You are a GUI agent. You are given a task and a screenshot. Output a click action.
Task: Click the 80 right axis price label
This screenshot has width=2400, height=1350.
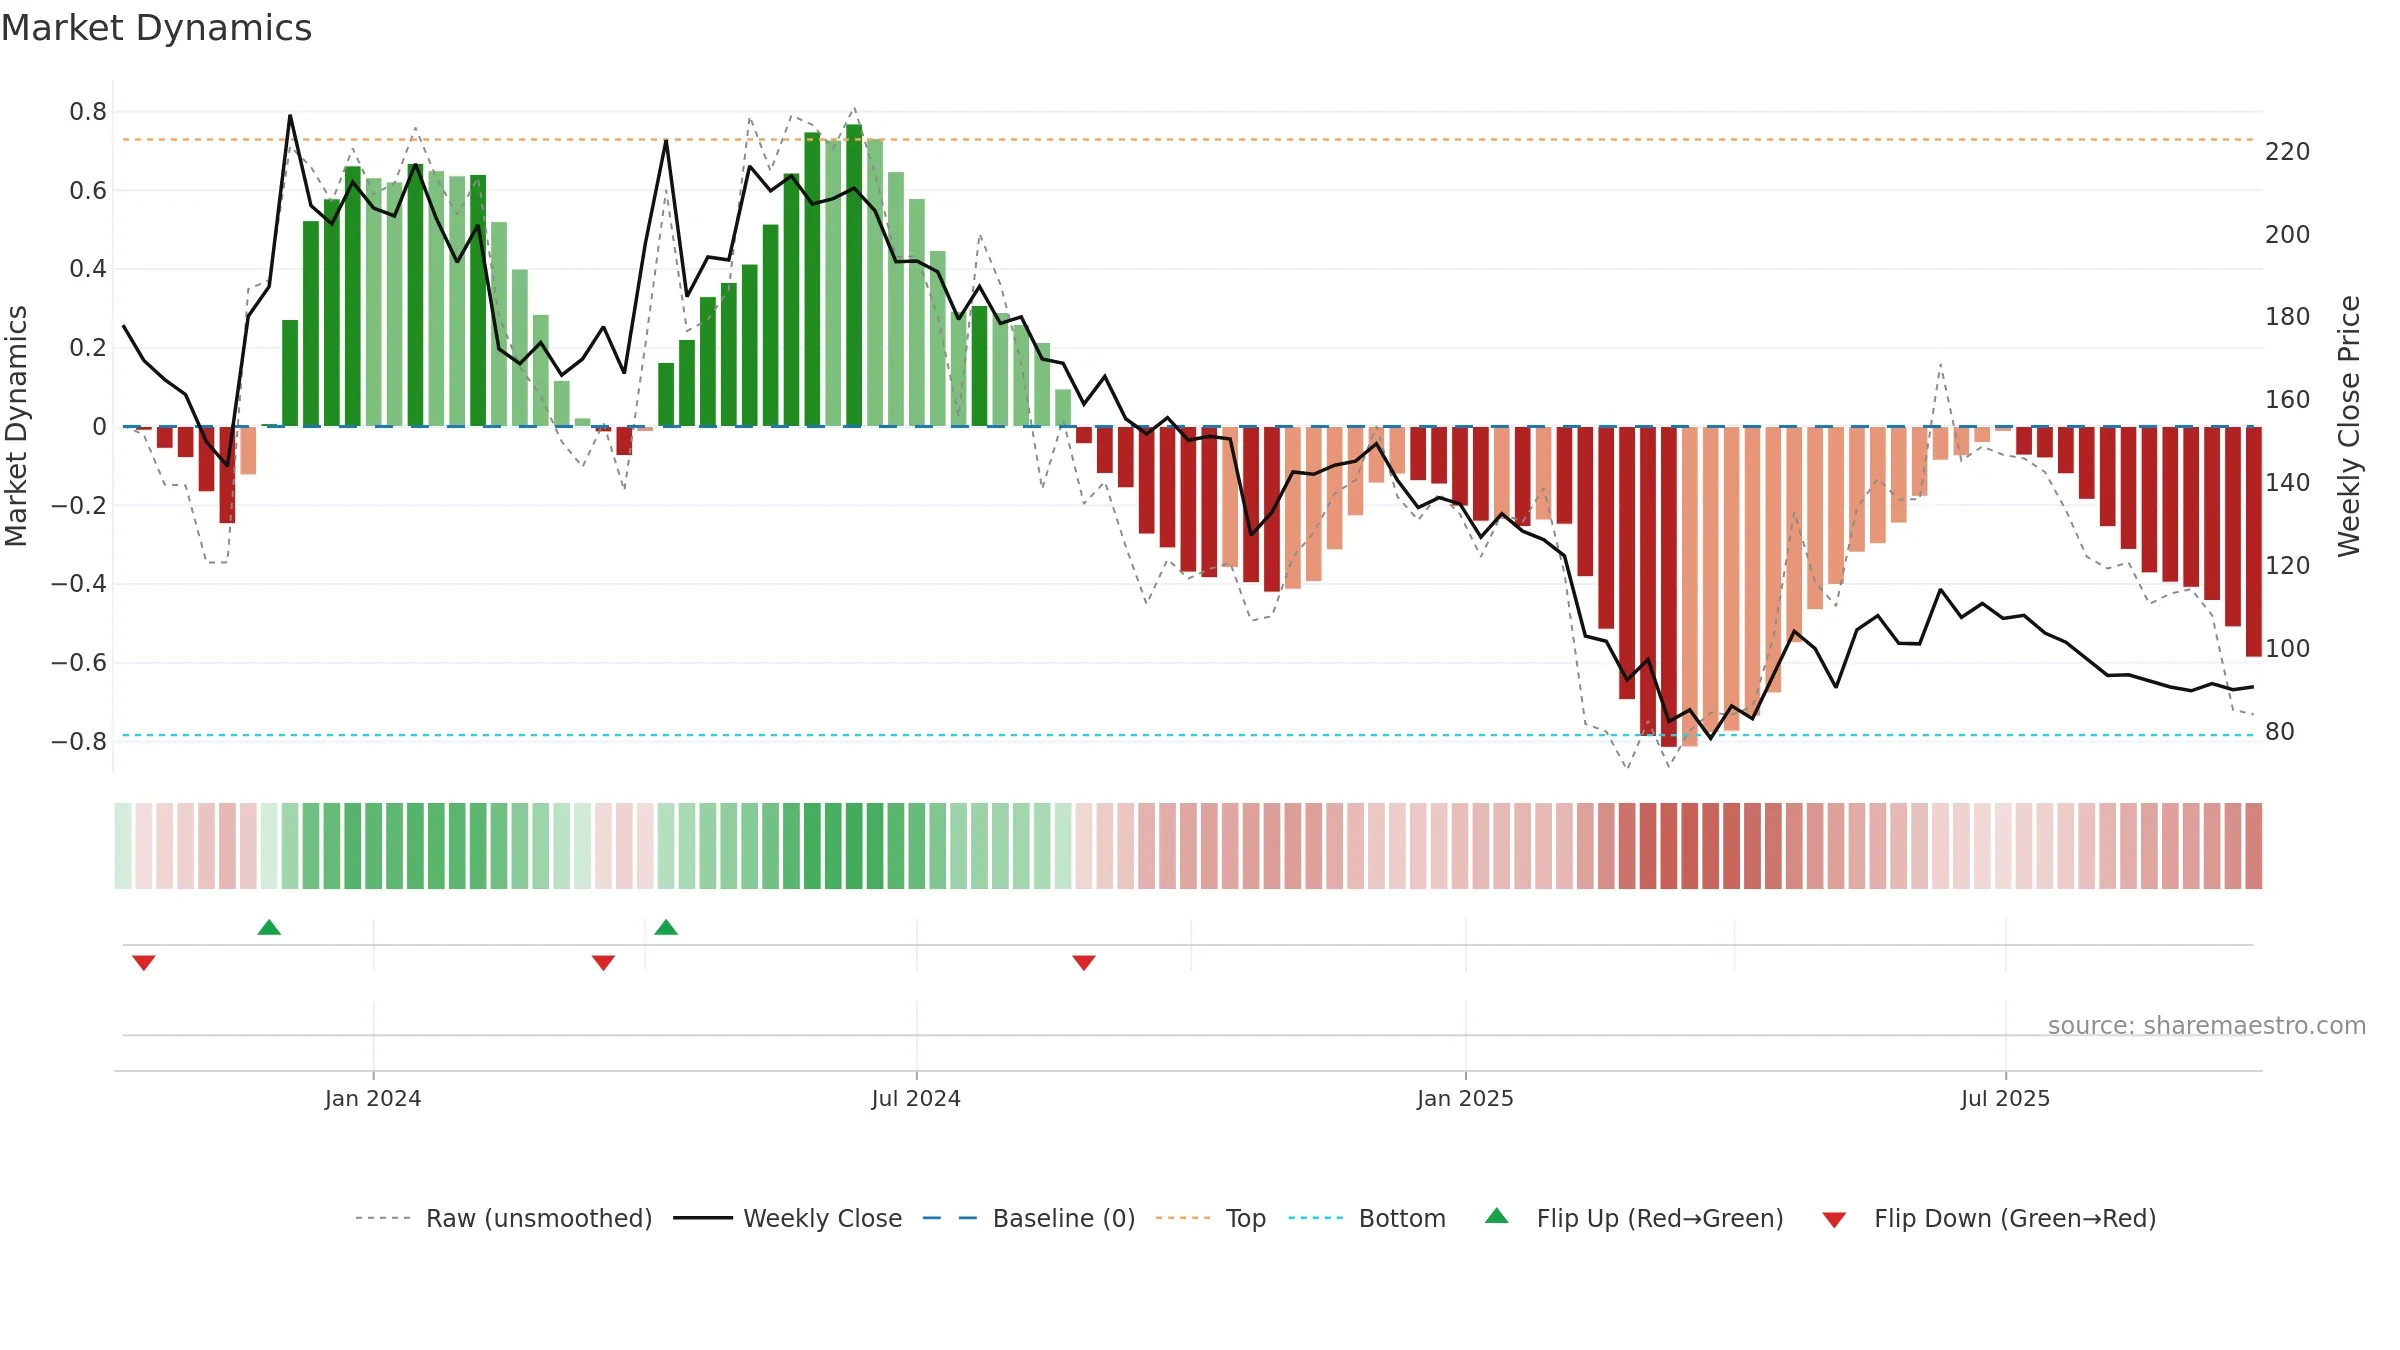pos(2280,731)
